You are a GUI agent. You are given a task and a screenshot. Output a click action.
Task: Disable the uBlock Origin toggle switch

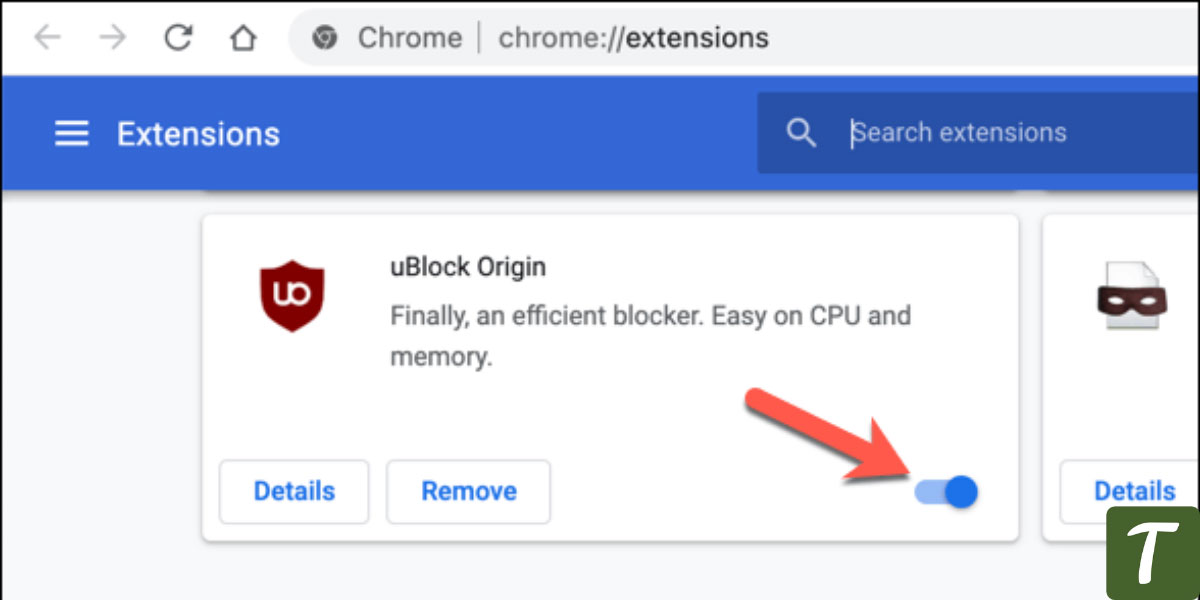(946, 491)
